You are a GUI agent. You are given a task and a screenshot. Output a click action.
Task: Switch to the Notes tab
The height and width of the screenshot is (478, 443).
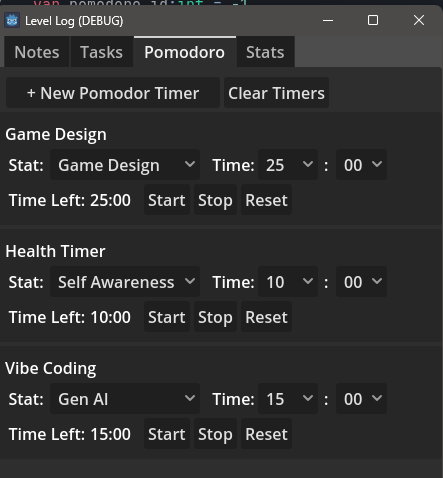click(37, 52)
